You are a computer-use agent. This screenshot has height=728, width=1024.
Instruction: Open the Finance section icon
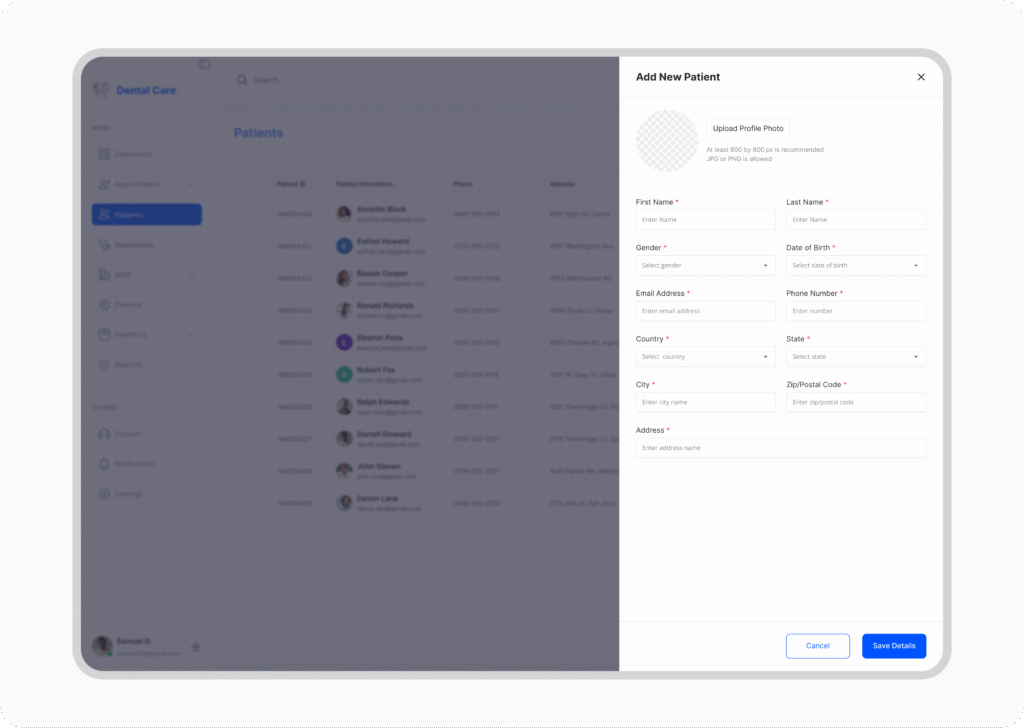click(104, 305)
